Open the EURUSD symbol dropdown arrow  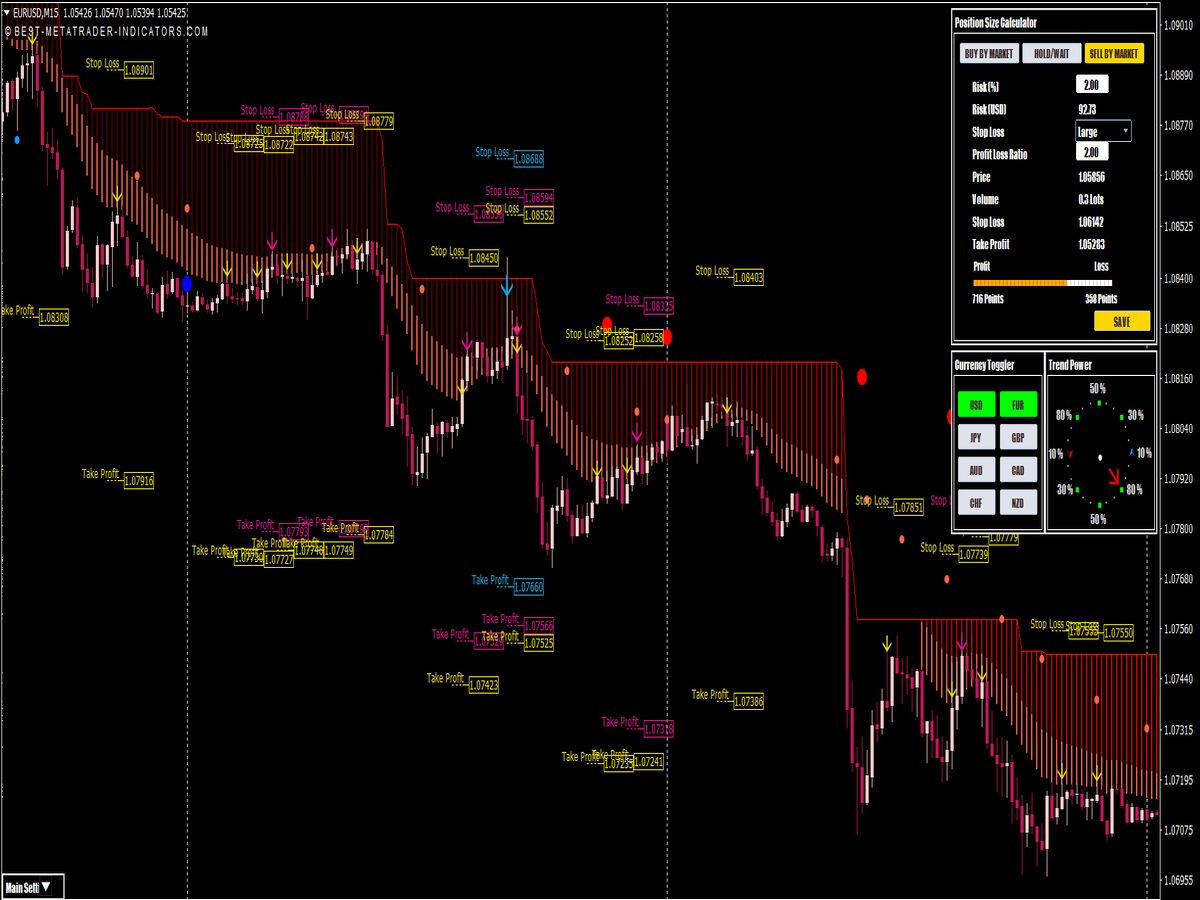coord(8,15)
